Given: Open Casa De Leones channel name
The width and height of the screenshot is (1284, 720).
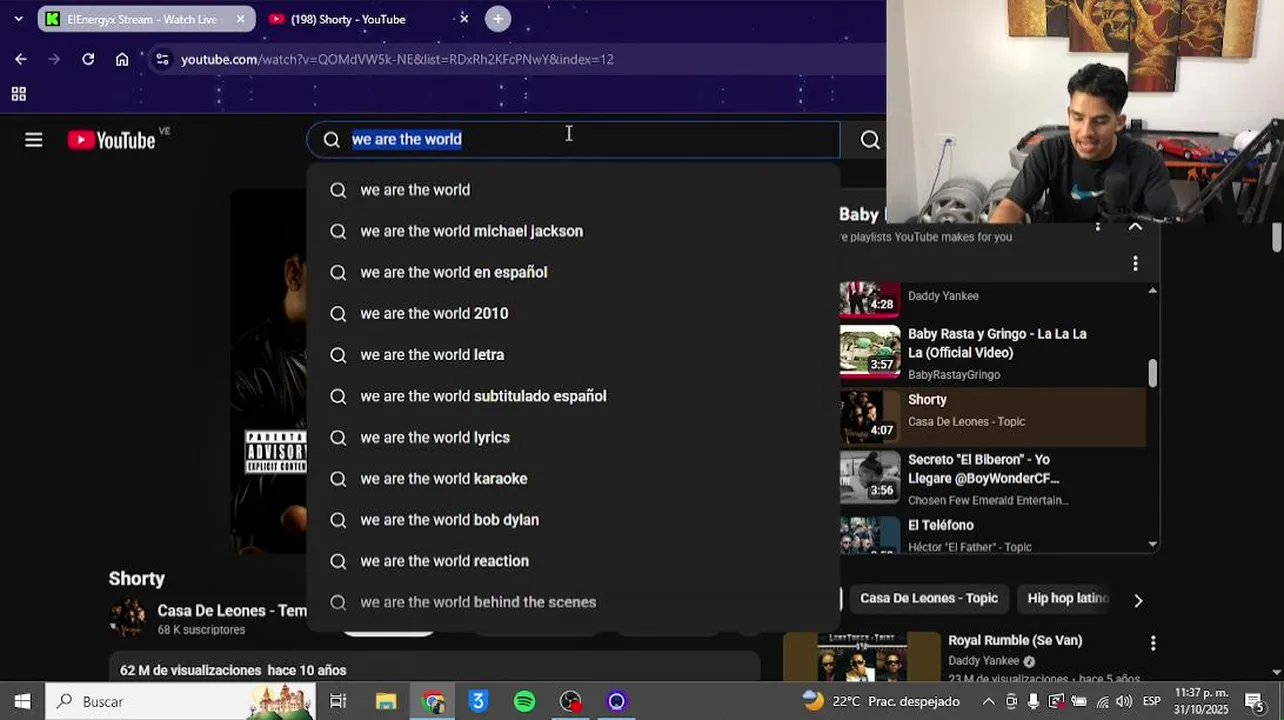Looking at the screenshot, I should click(x=232, y=610).
